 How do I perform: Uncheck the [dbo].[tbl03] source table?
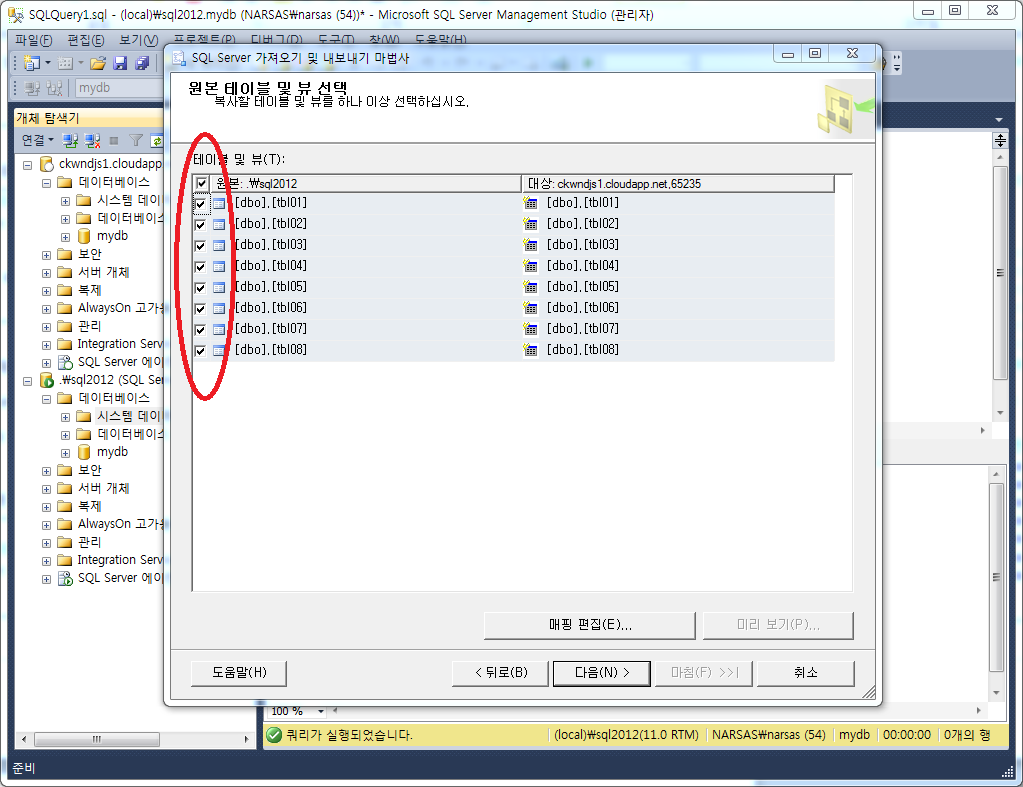(x=200, y=245)
